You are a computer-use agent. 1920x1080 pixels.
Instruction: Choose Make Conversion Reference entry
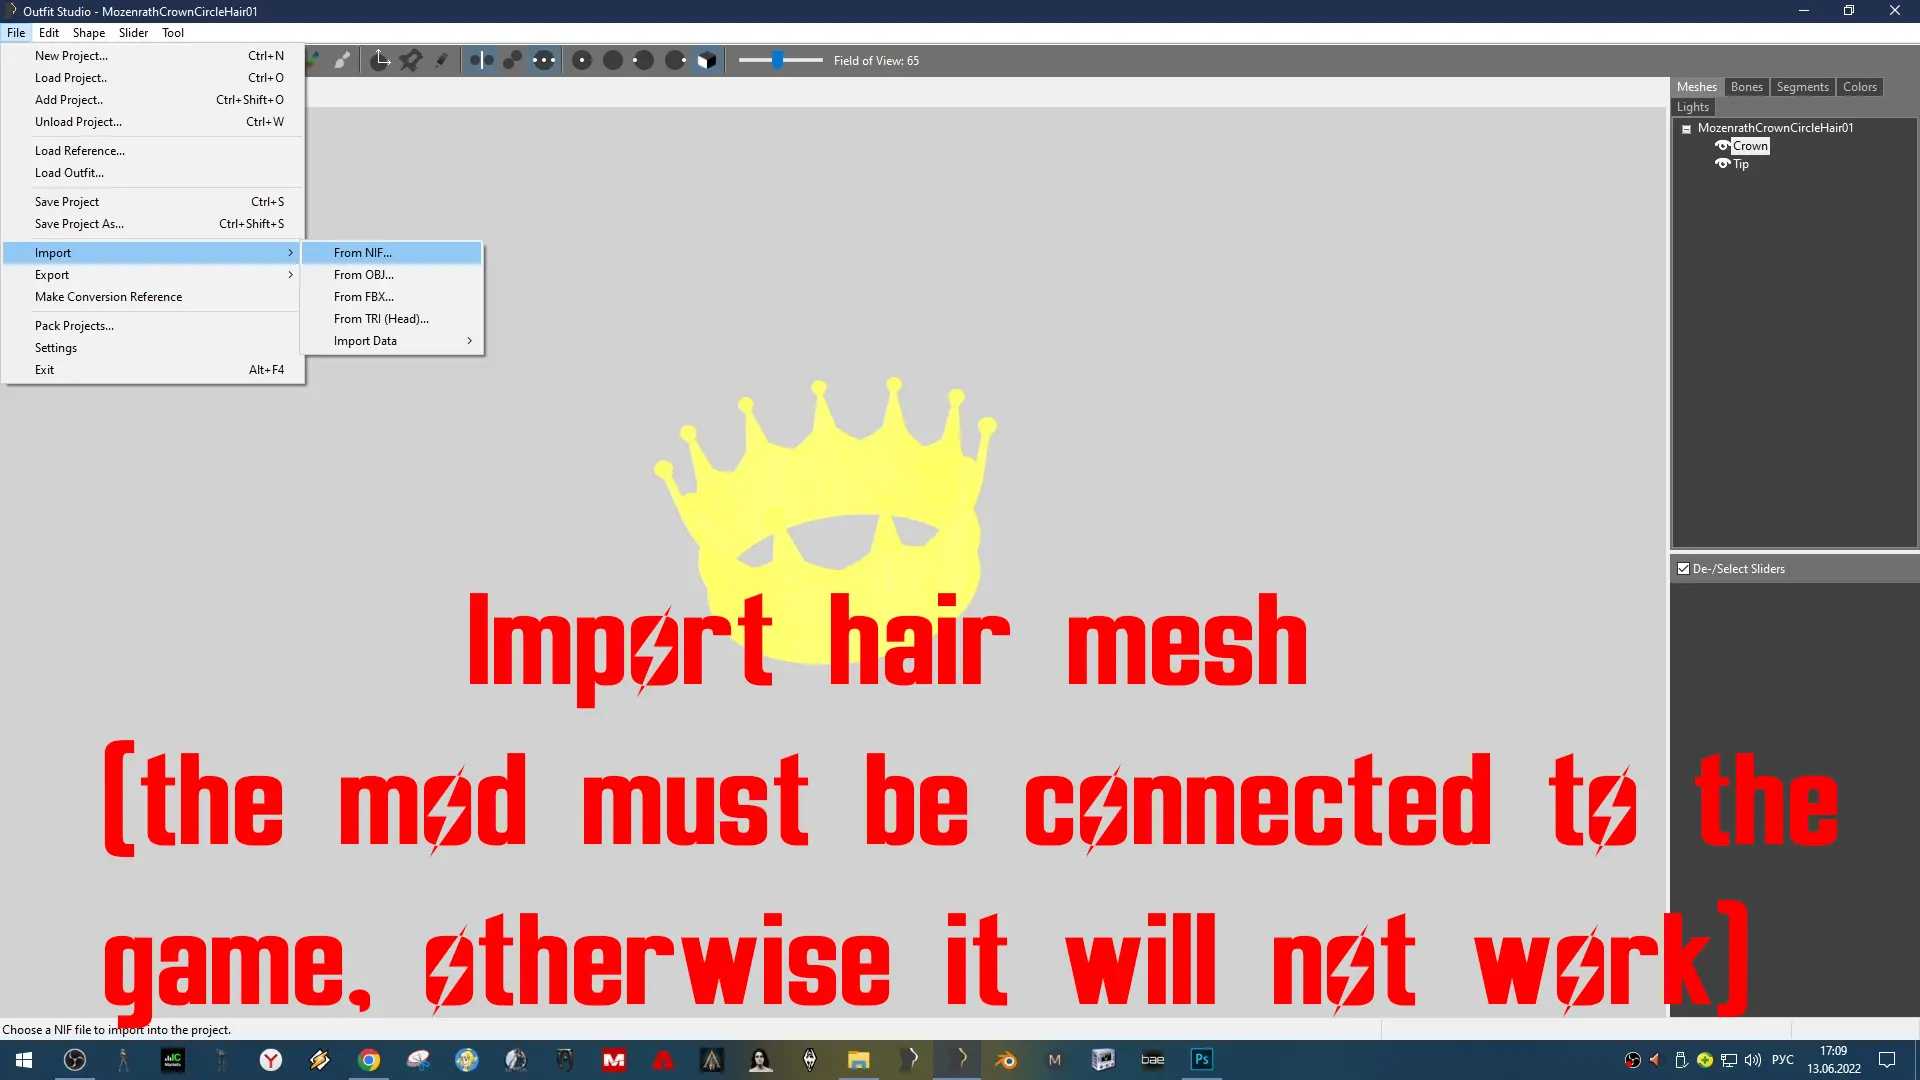[x=153, y=297]
